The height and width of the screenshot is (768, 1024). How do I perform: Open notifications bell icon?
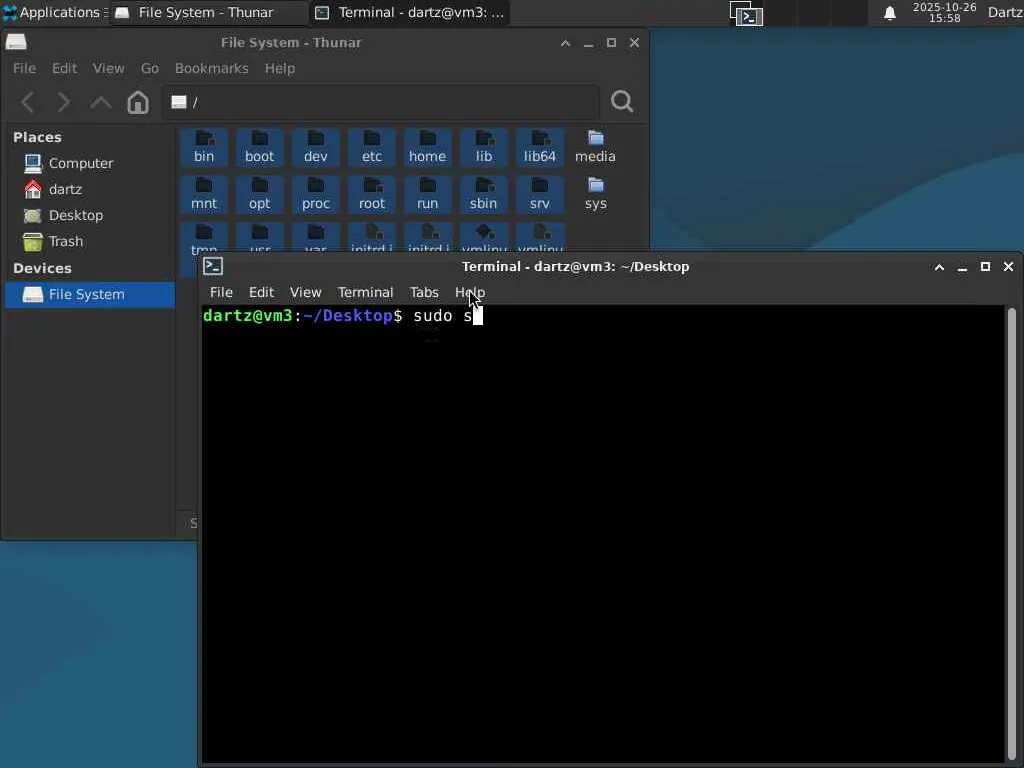(x=889, y=13)
